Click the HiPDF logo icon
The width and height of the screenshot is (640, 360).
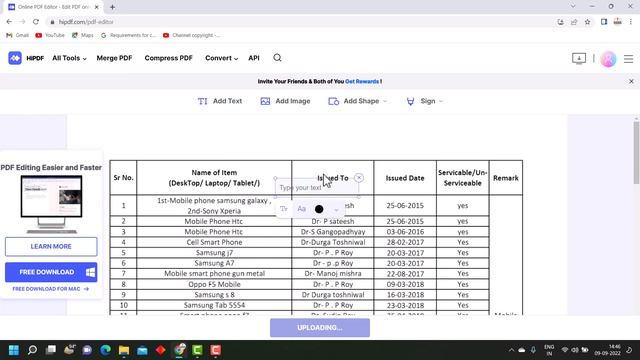pyautogui.click(x=15, y=58)
